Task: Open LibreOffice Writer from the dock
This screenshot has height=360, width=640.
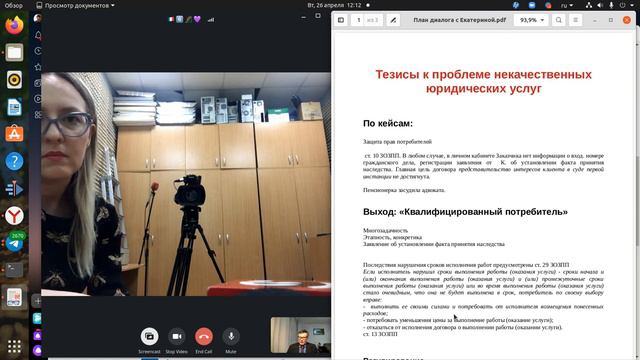Action: click(14, 107)
